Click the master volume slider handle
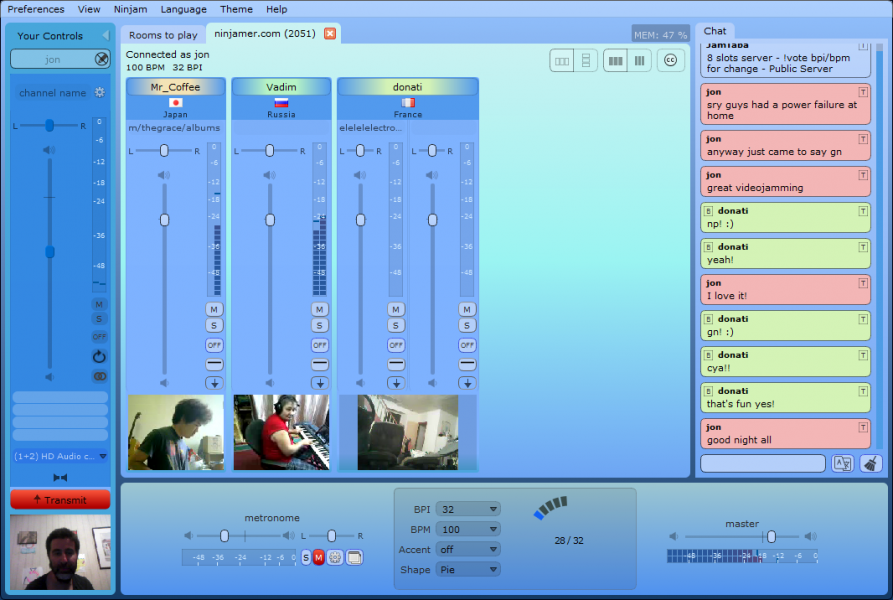 click(x=771, y=536)
